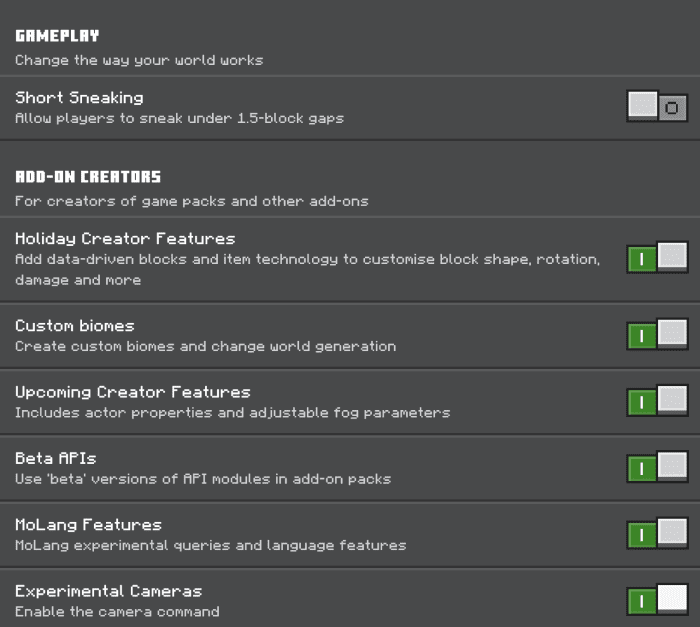Click the Short Sneaking option title
This screenshot has height=627, width=700.
(x=79, y=98)
